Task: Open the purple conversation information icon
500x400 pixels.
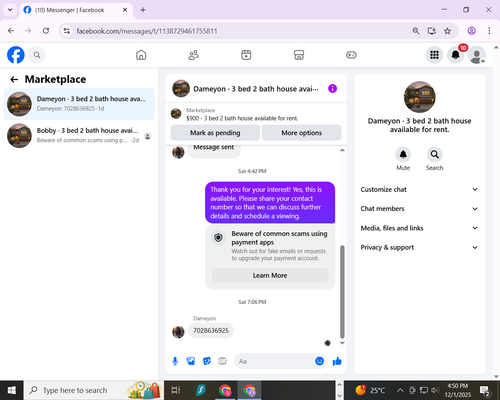Action: (x=332, y=89)
